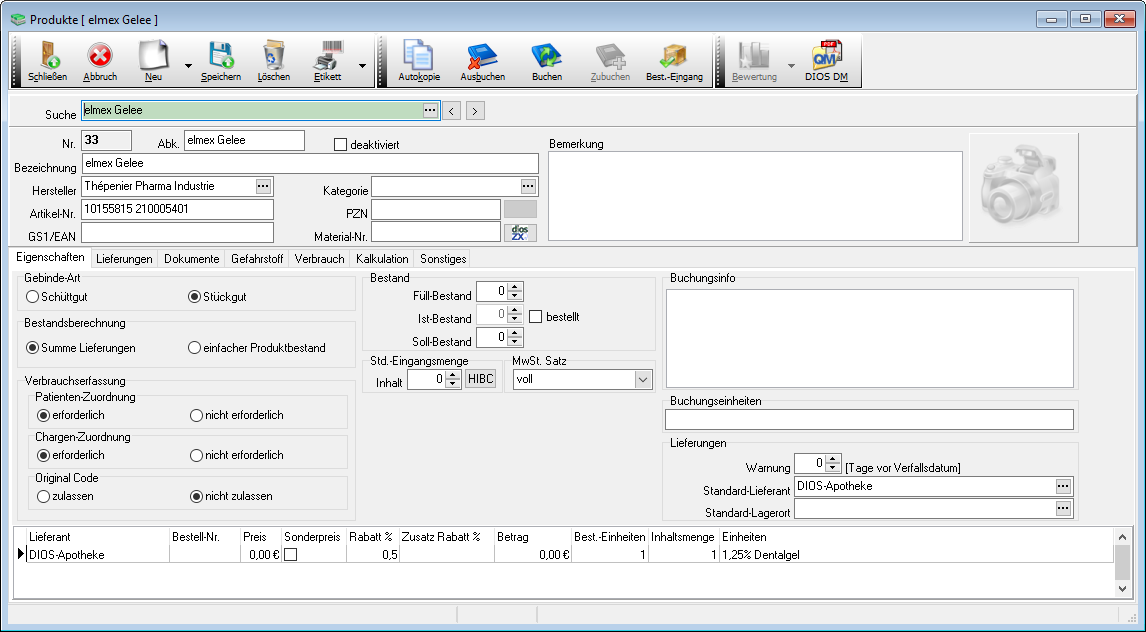
Task: Select 1,25% Dentalgel cell in supplier table
Action: point(917,555)
